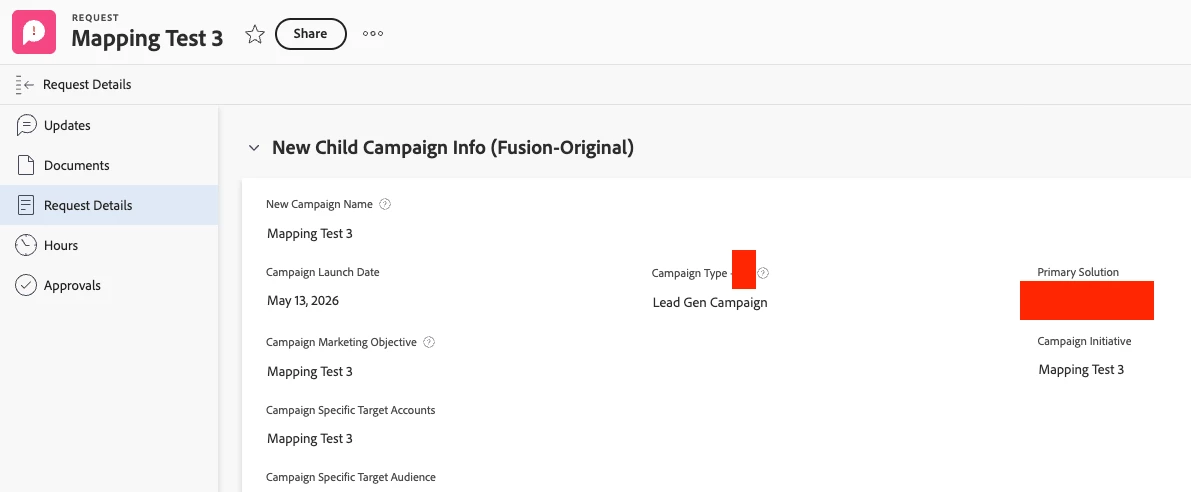
Task: Favorite the request with the star icon
Action: pyautogui.click(x=255, y=34)
